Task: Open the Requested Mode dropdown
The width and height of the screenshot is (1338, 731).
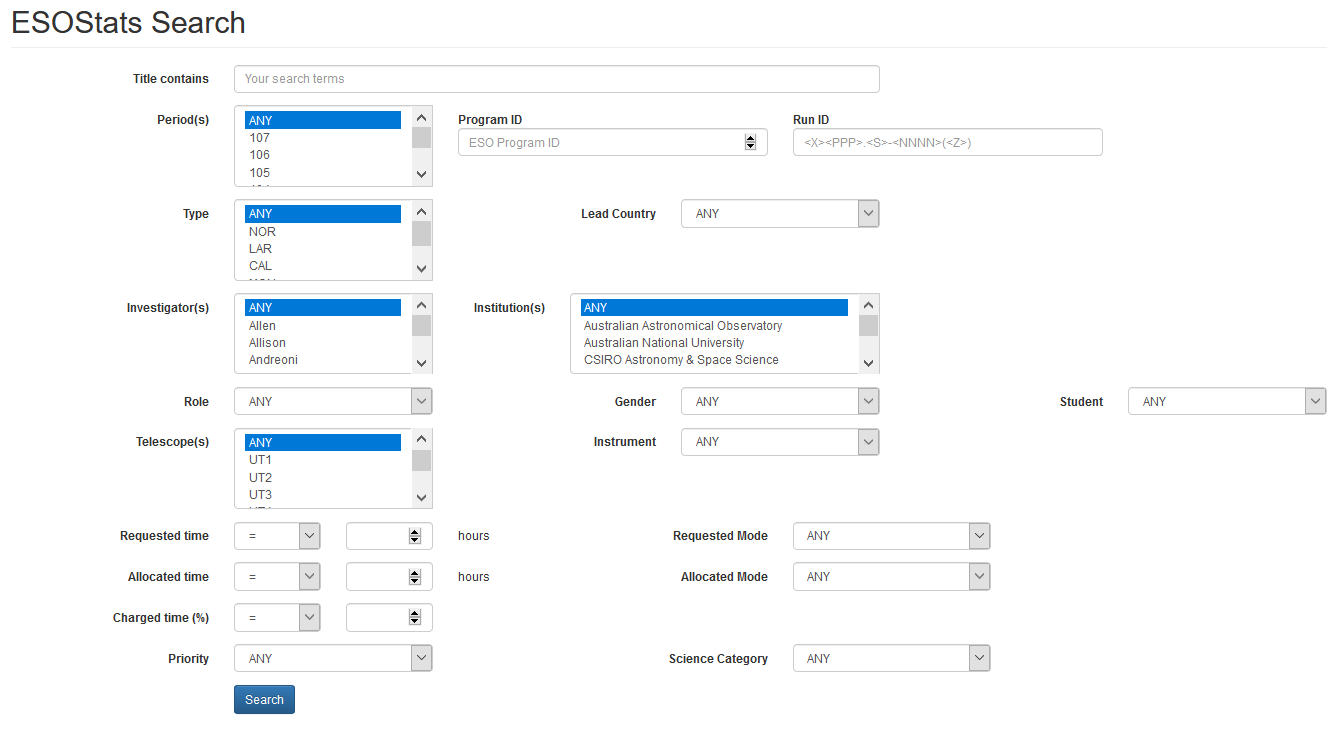Action: point(891,536)
